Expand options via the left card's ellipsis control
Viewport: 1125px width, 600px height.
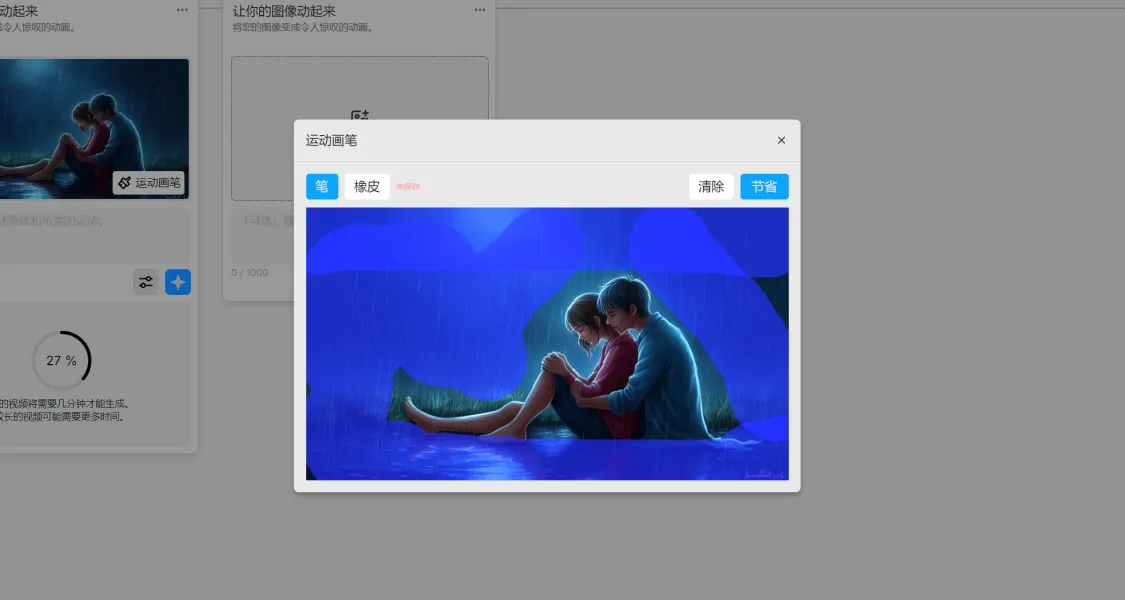pos(182,10)
